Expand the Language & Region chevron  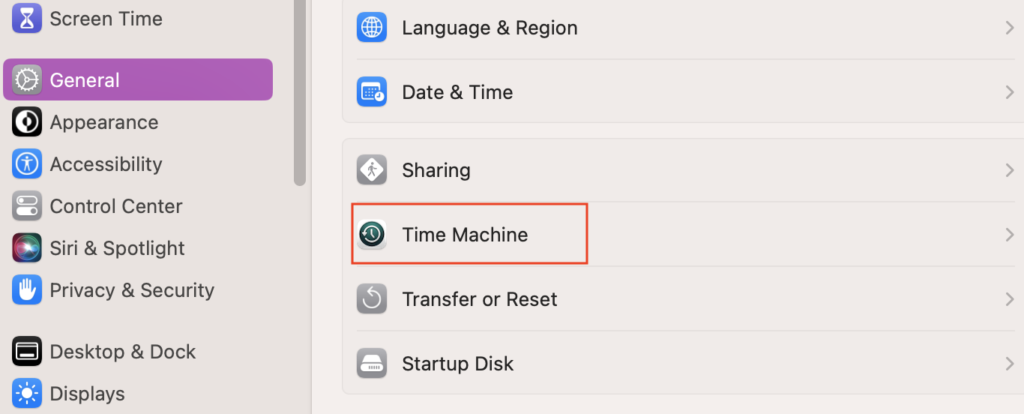click(1009, 28)
